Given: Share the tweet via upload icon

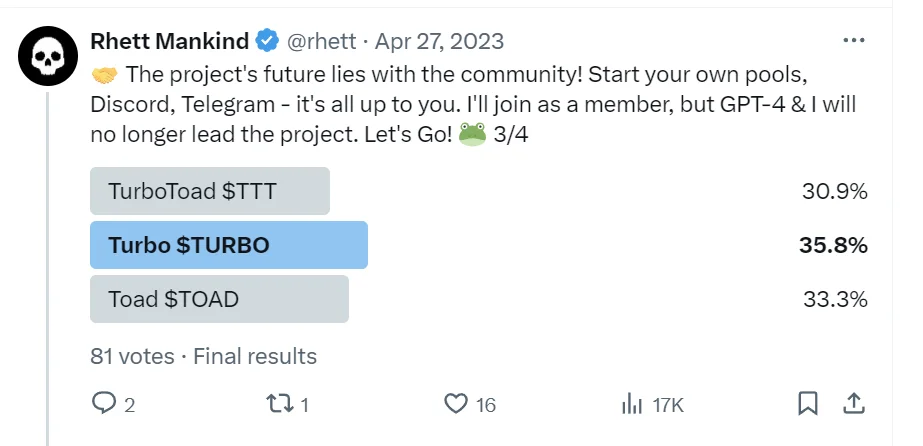Looking at the screenshot, I should [854, 404].
